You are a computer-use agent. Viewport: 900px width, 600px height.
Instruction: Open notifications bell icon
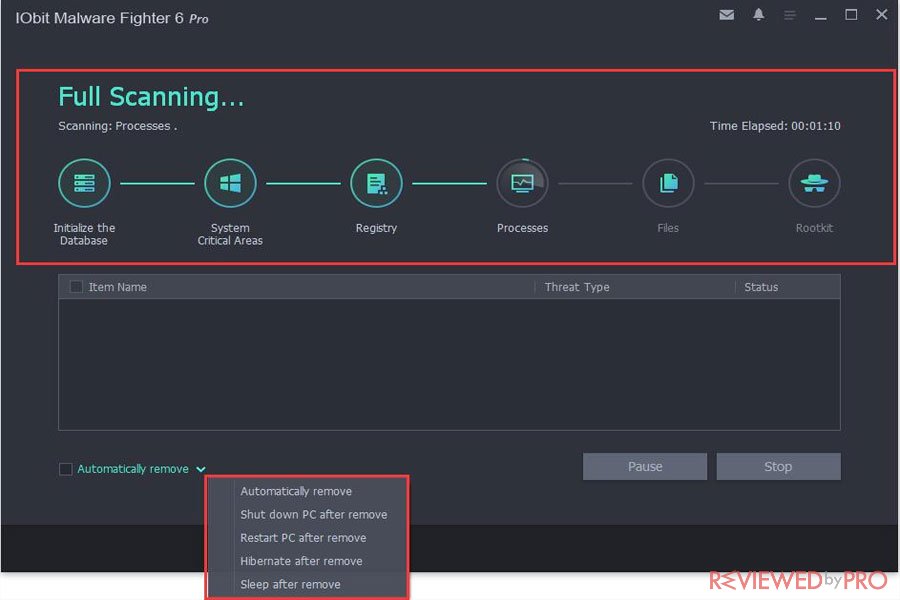click(x=758, y=14)
